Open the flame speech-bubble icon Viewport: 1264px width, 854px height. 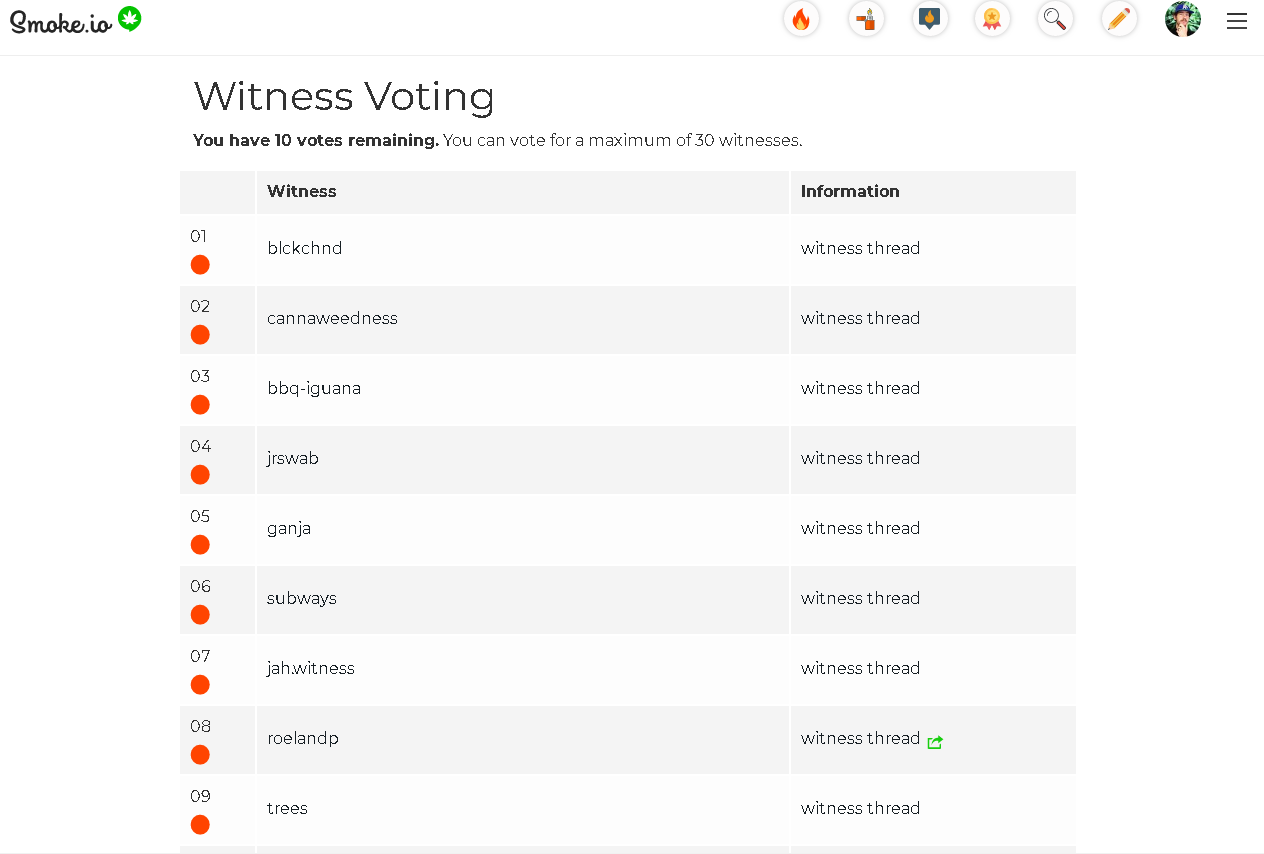(930, 19)
